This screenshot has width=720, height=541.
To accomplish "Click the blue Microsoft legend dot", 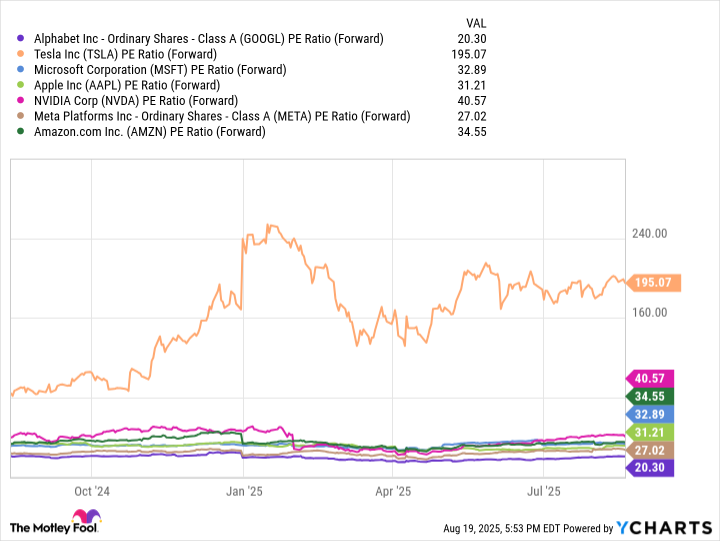I will click(x=20, y=70).
